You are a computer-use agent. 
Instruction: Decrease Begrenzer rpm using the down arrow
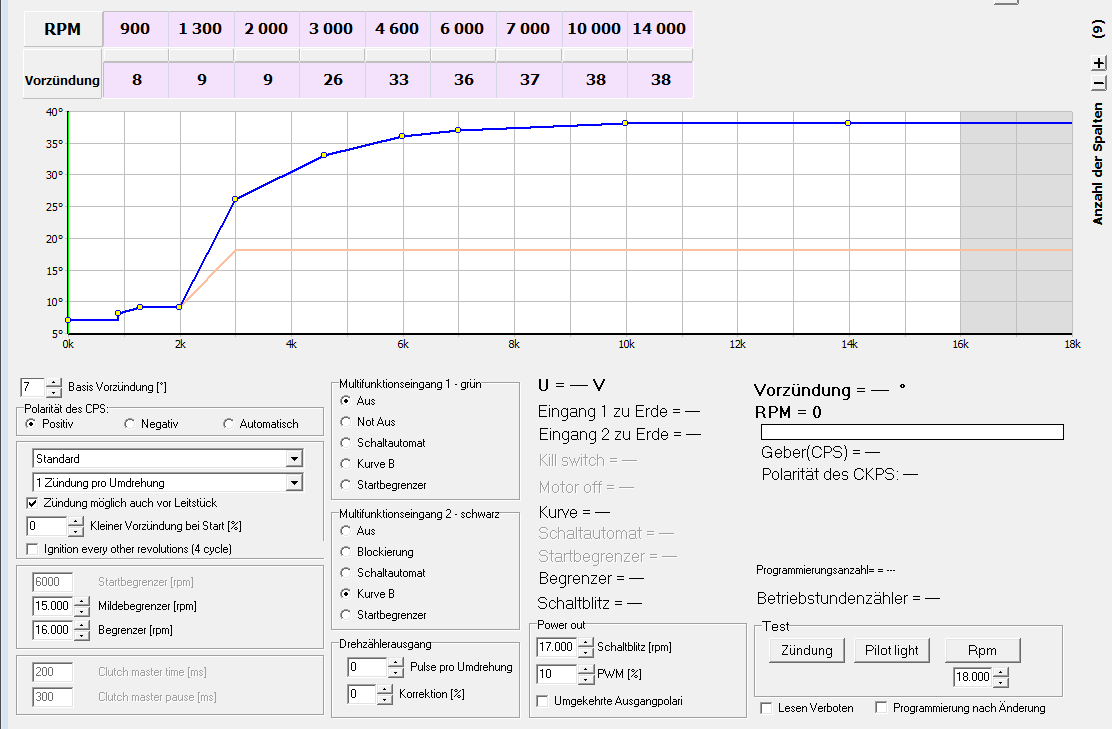[82, 635]
